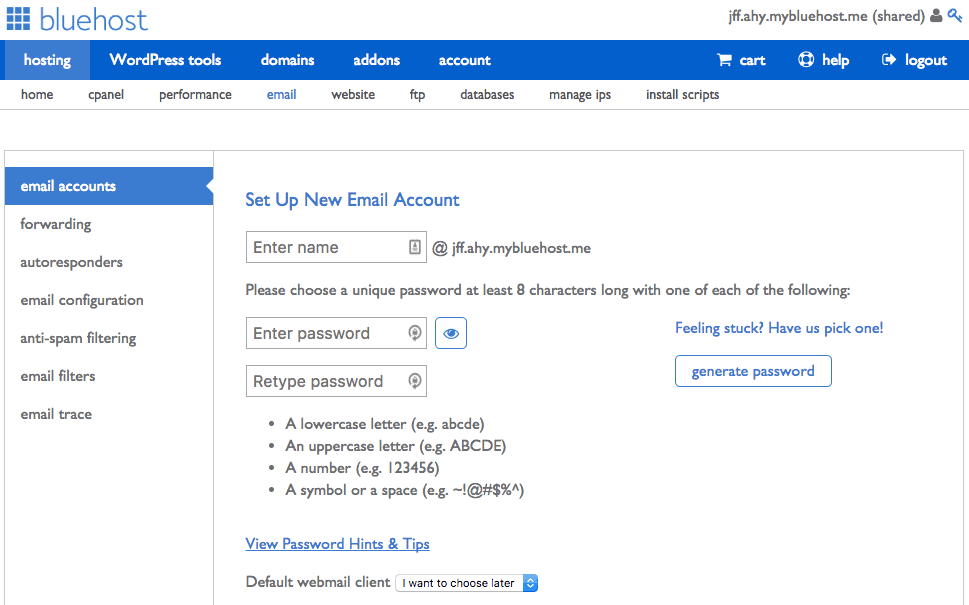969x605 pixels.
Task: Go to the home submenu item
Action: point(37,95)
